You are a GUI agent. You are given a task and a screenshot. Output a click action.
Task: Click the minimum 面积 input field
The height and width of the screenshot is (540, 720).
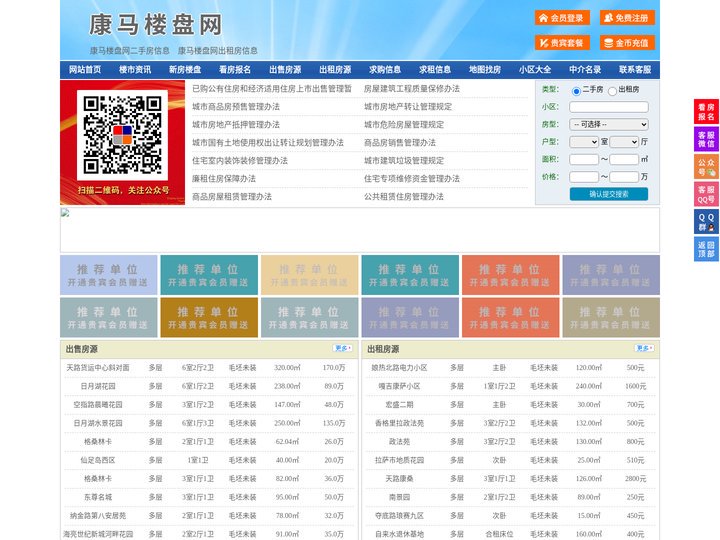coord(584,159)
